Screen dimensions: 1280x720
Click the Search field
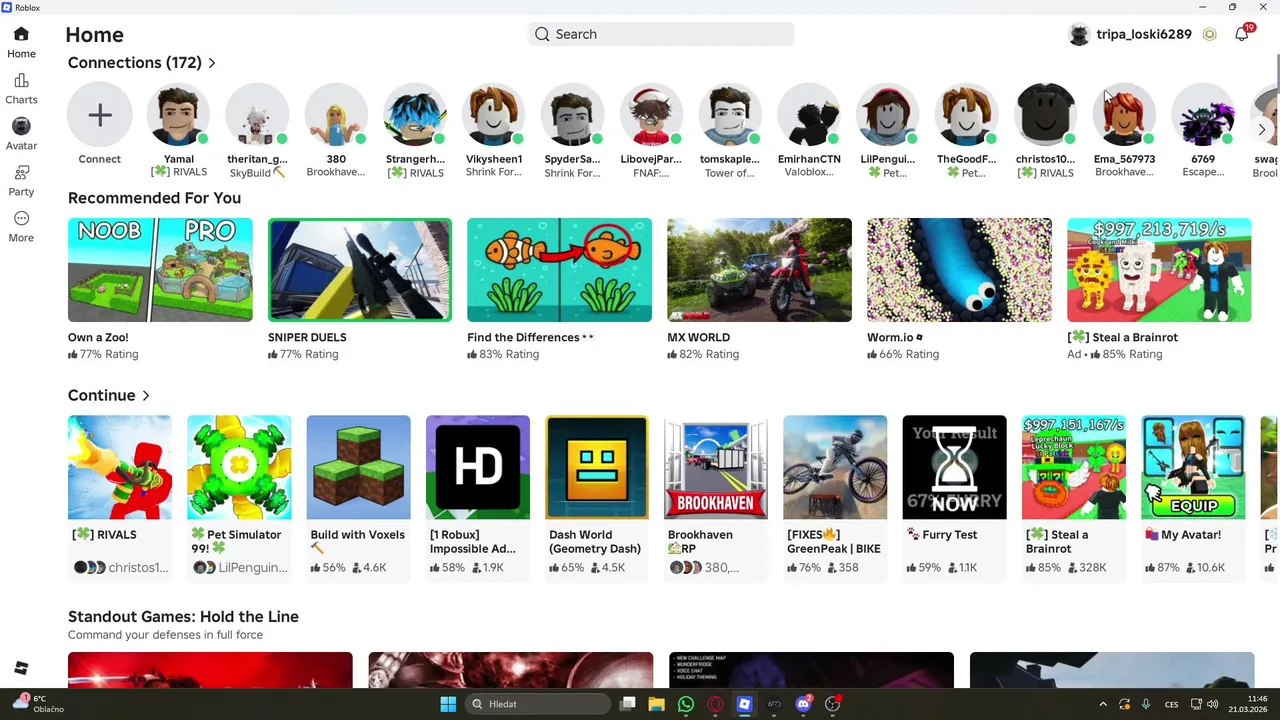click(x=661, y=34)
